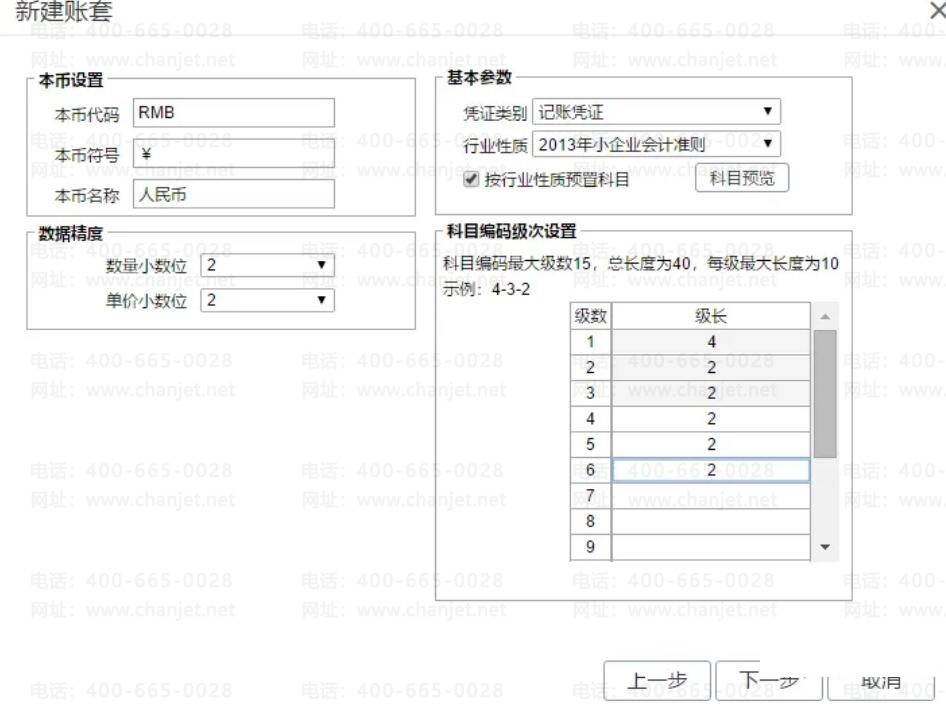Viewport: 946px width, 708px height.
Task: Proceed with 下一步 button
Action: tap(769, 681)
